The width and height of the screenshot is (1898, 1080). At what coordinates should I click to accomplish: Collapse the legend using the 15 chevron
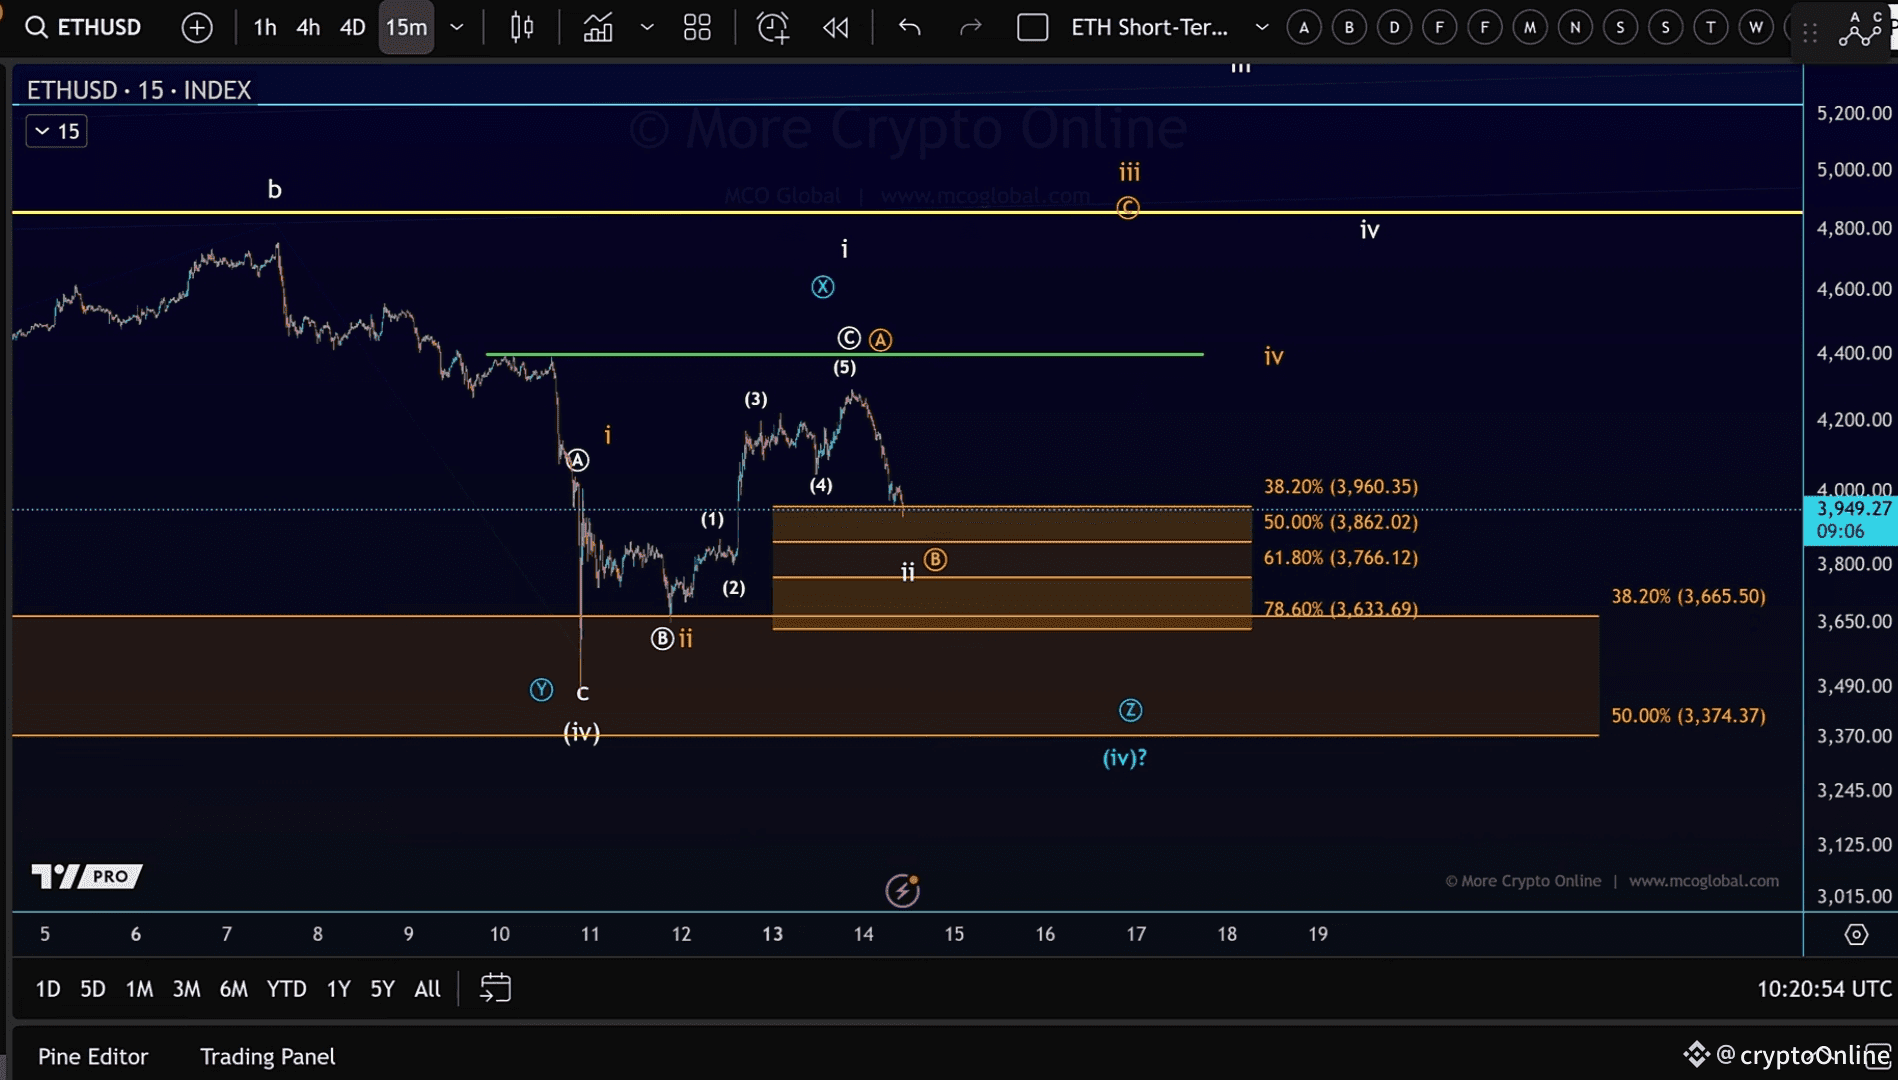pos(56,131)
